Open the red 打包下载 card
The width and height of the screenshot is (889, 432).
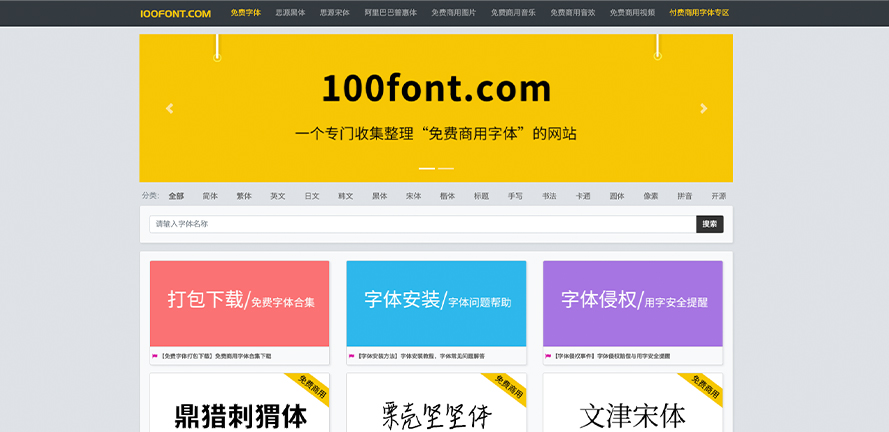239,303
